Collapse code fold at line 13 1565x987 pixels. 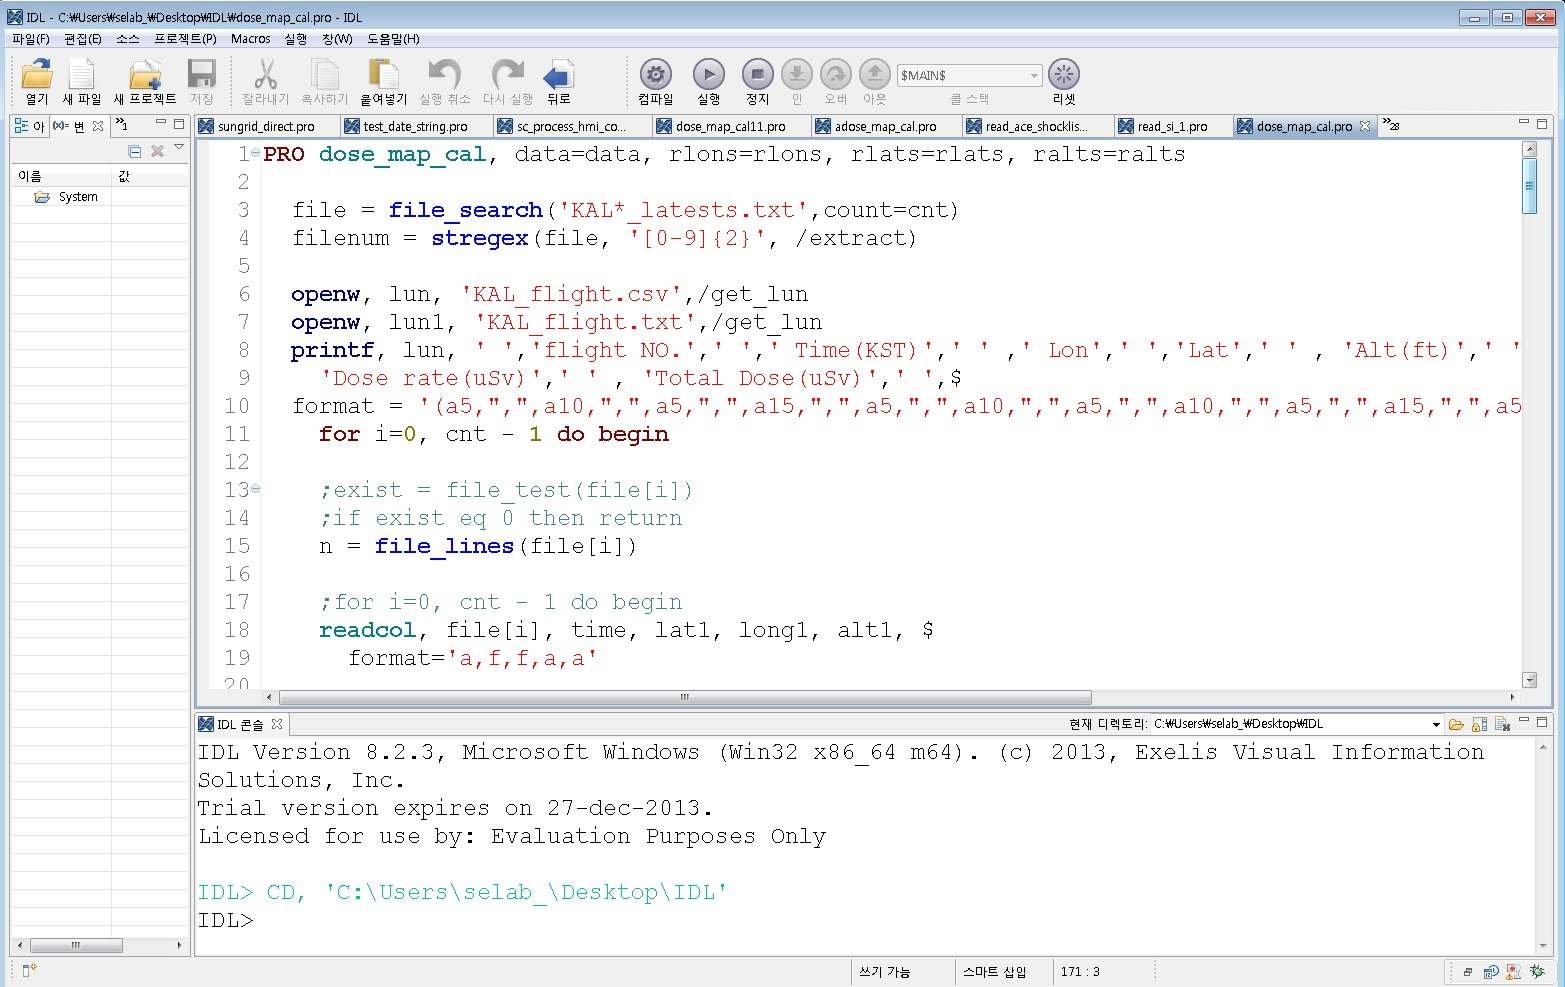(x=255, y=489)
